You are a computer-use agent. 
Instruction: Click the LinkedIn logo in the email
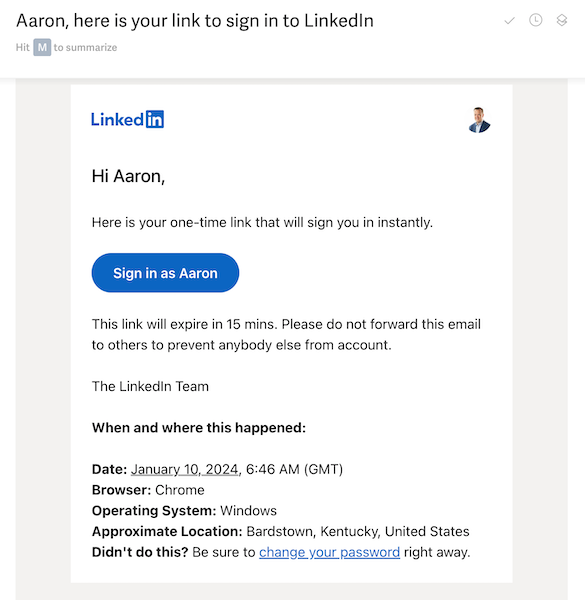point(127,119)
